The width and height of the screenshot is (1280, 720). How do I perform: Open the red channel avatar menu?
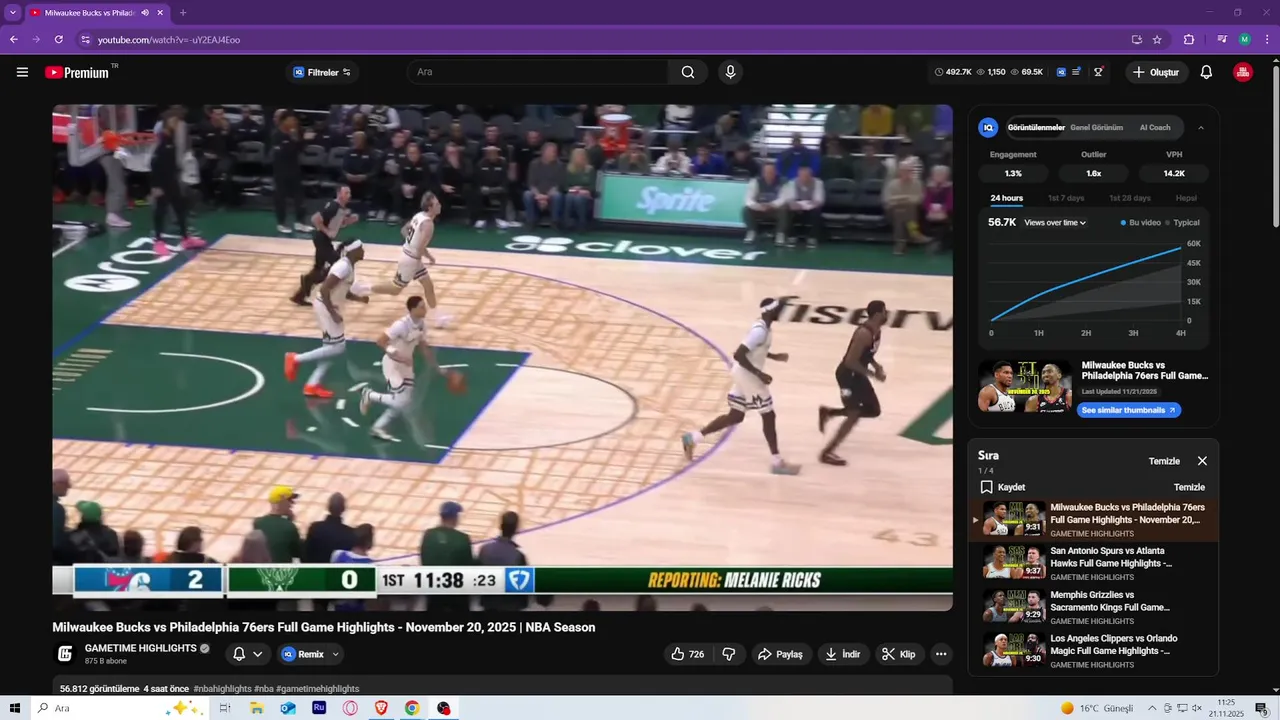pos(1243,72)
